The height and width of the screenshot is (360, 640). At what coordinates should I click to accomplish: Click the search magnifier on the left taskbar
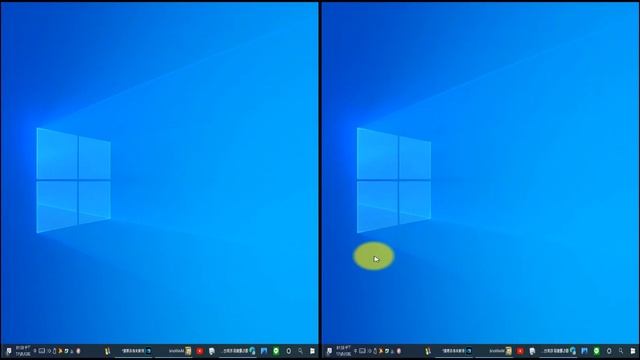[x=300, y=351]
